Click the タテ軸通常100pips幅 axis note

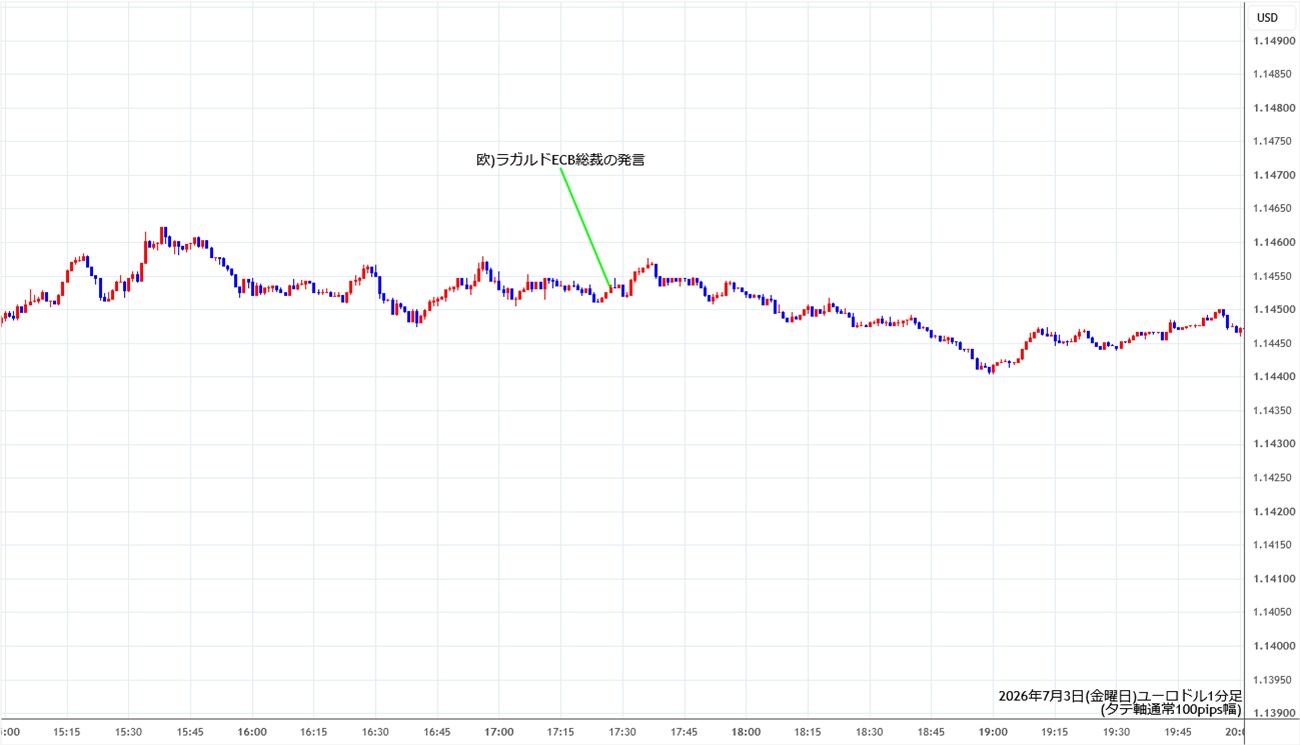point(1171,710)
